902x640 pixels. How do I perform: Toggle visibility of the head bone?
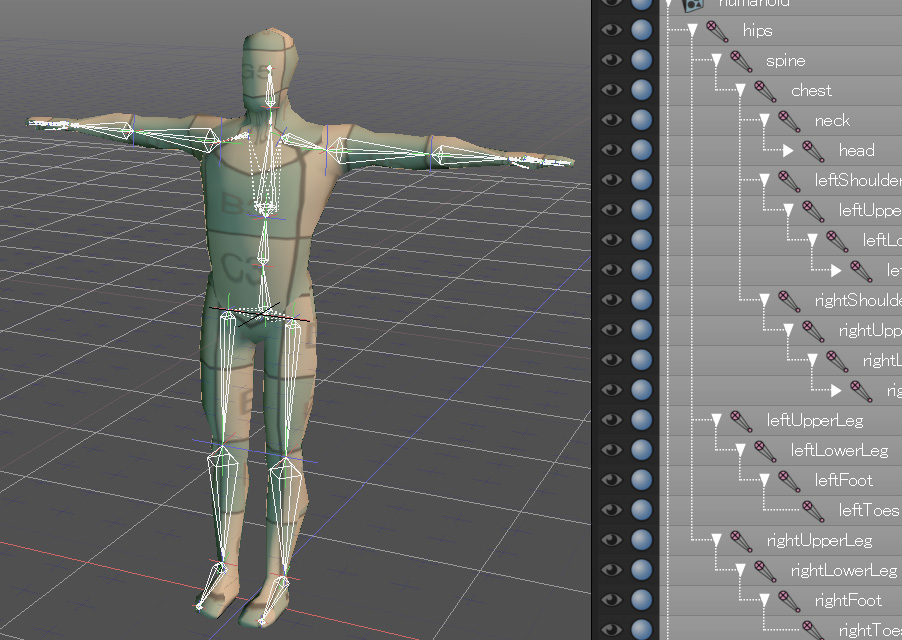point(611,150)
